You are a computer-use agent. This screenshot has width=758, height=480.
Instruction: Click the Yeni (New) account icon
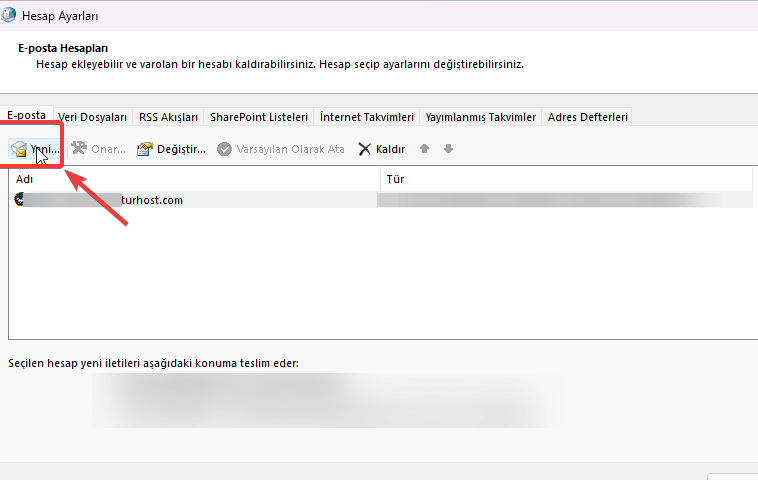19,149
